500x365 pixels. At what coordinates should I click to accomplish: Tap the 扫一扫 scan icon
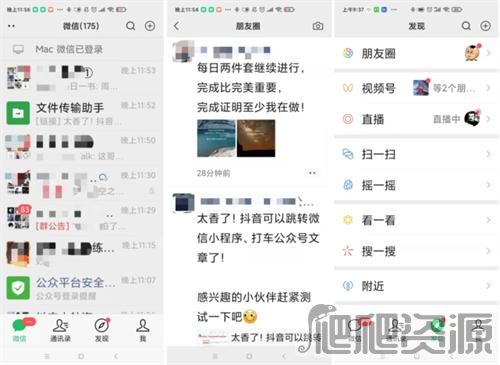[x=348, y=154]
